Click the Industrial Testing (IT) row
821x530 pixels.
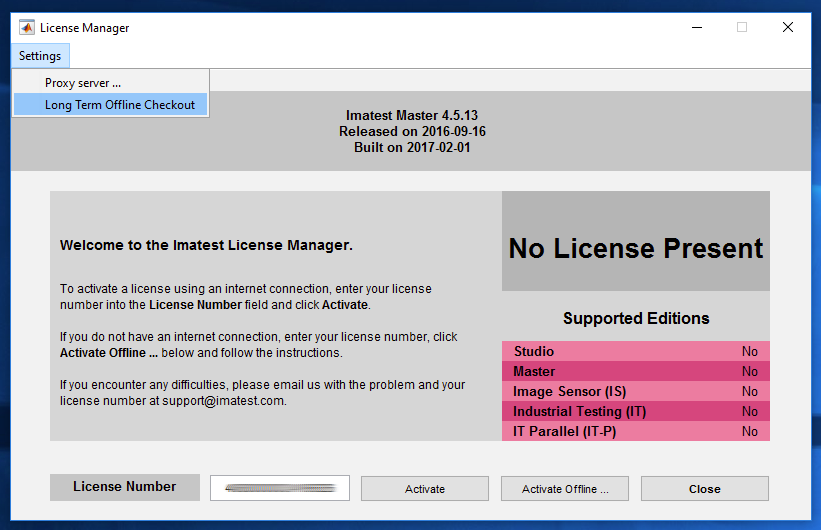636,411
